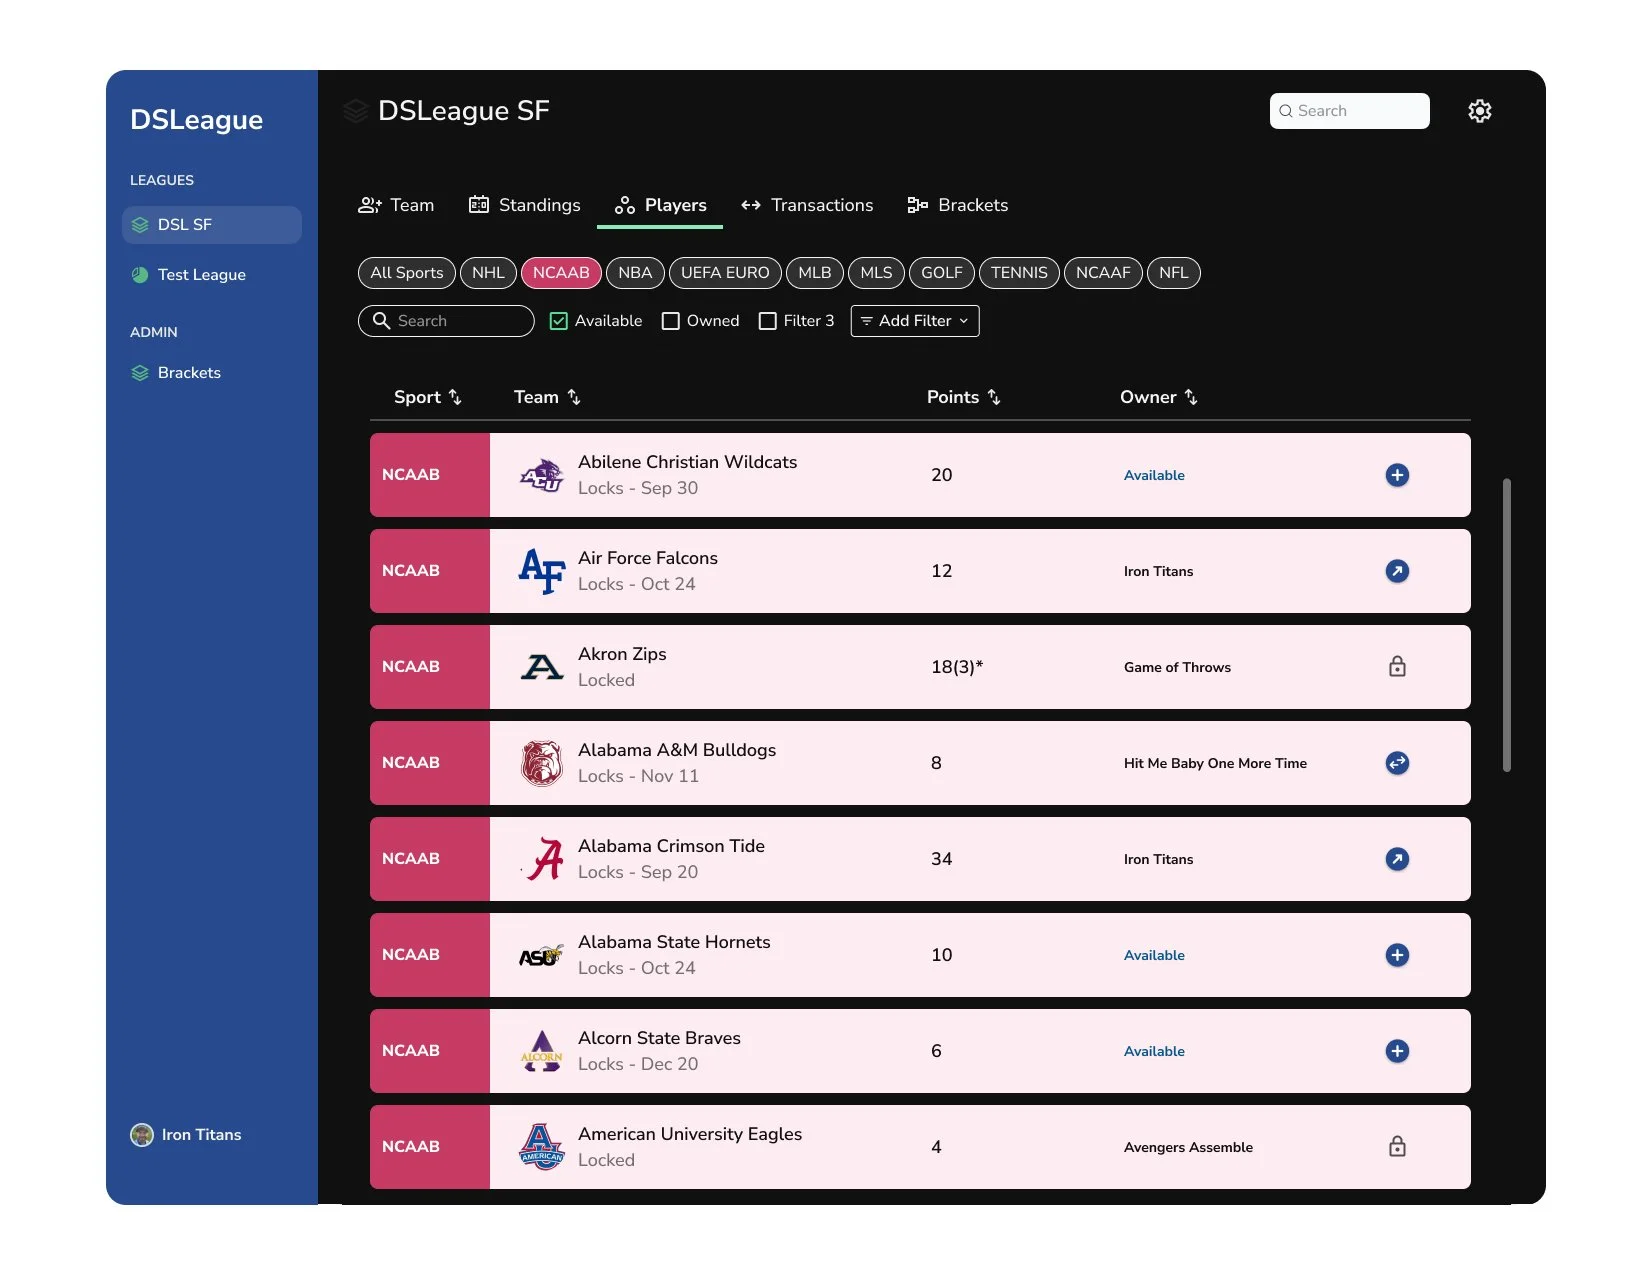
Task: Select the NBA sport filter pill
Action: point(635,273)
